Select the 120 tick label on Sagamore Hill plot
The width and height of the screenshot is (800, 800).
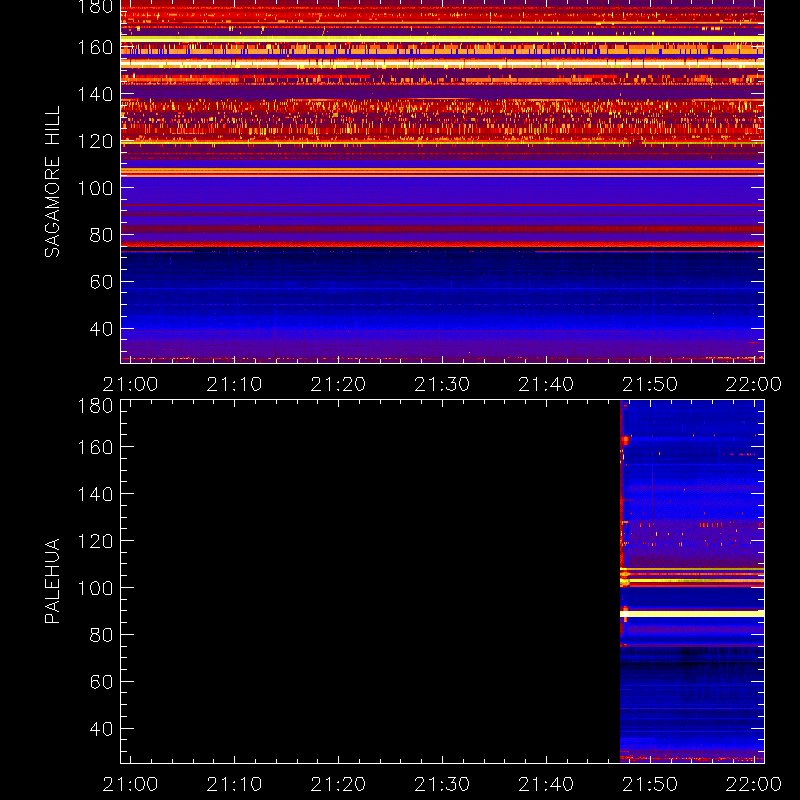click(95, 141)
